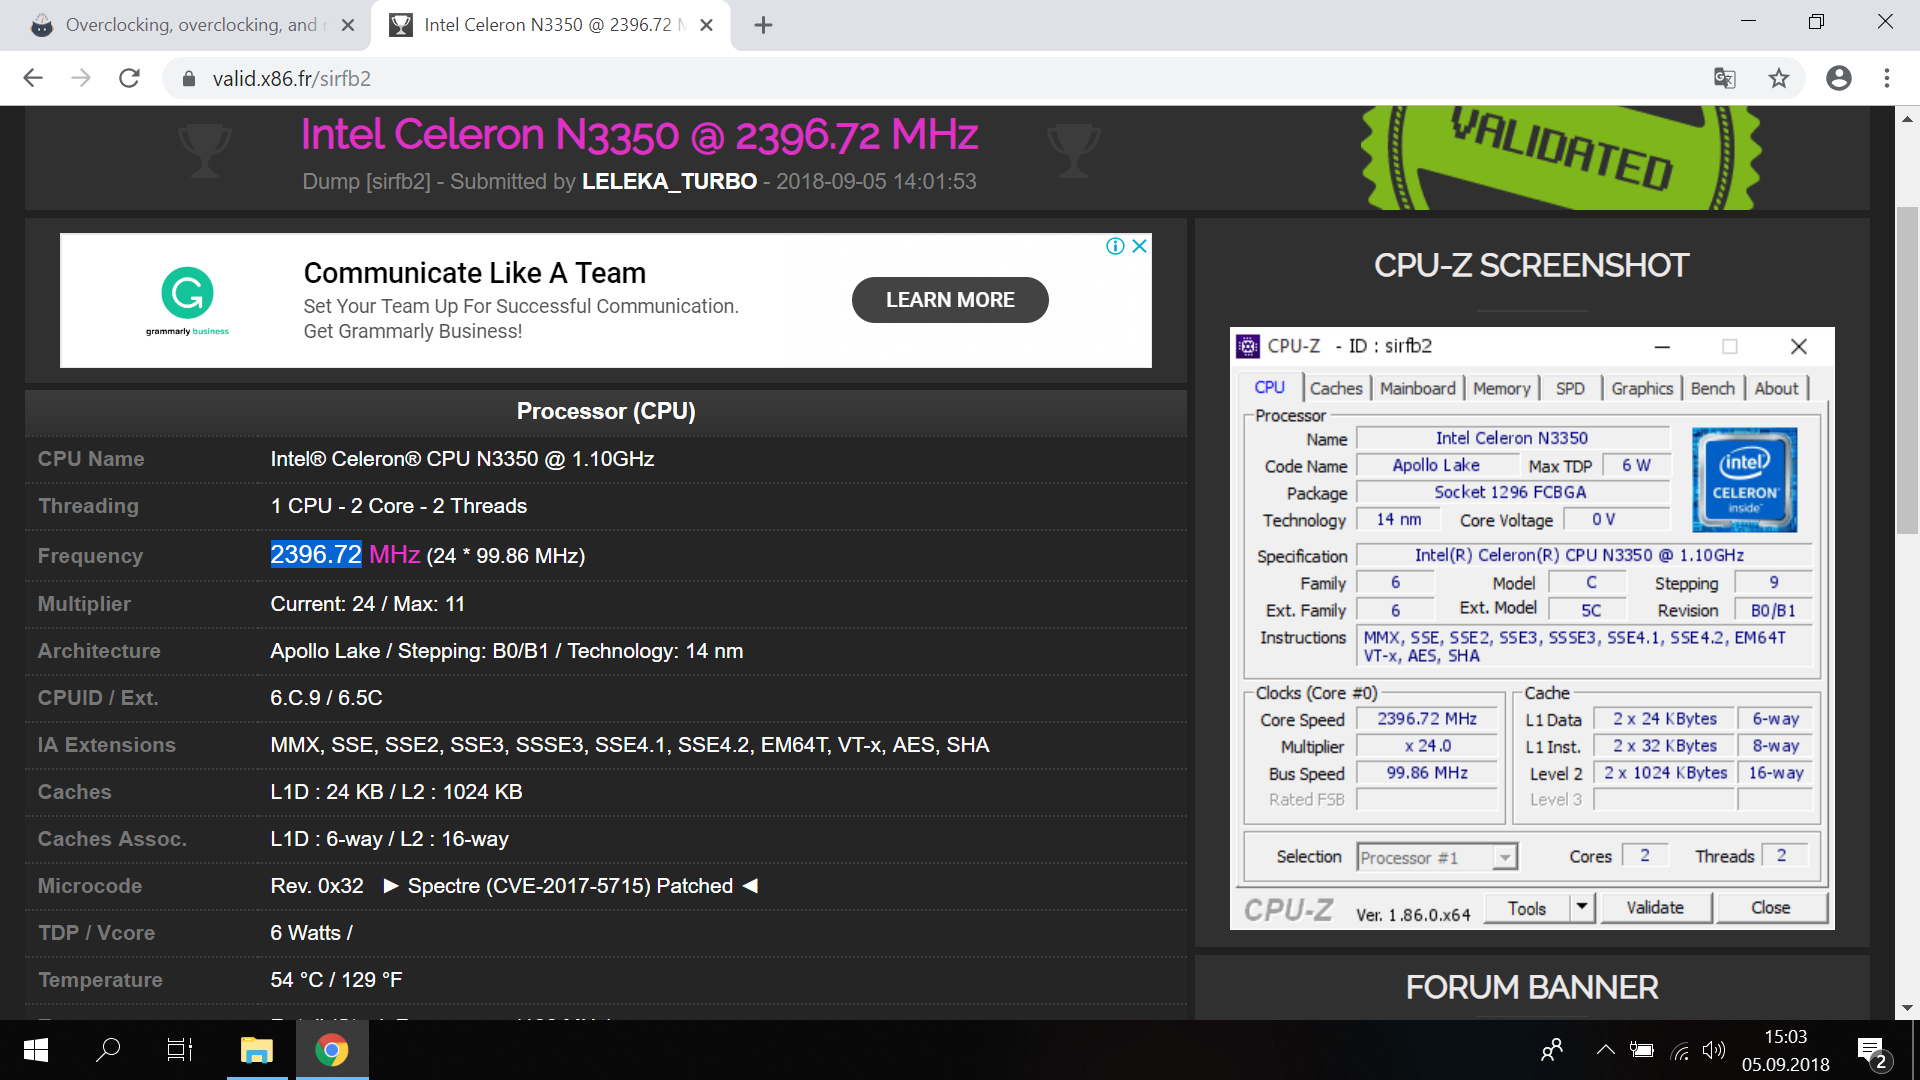Open the Communicate Like A Team headline
1920x1080 pixels.
pyautogui.click(x=475, y=273)
